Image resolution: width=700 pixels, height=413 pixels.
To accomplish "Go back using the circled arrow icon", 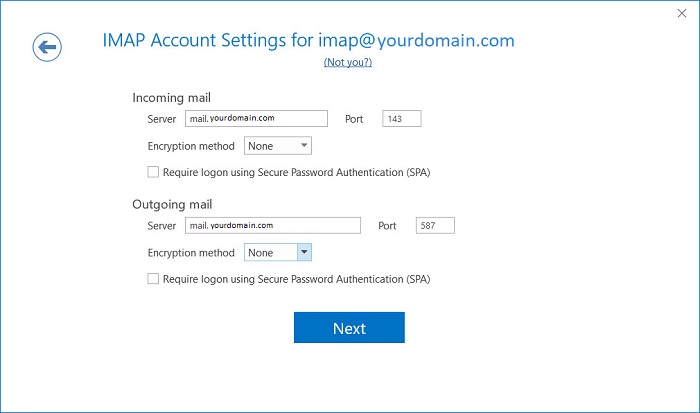I will click(x=47, y=47).
